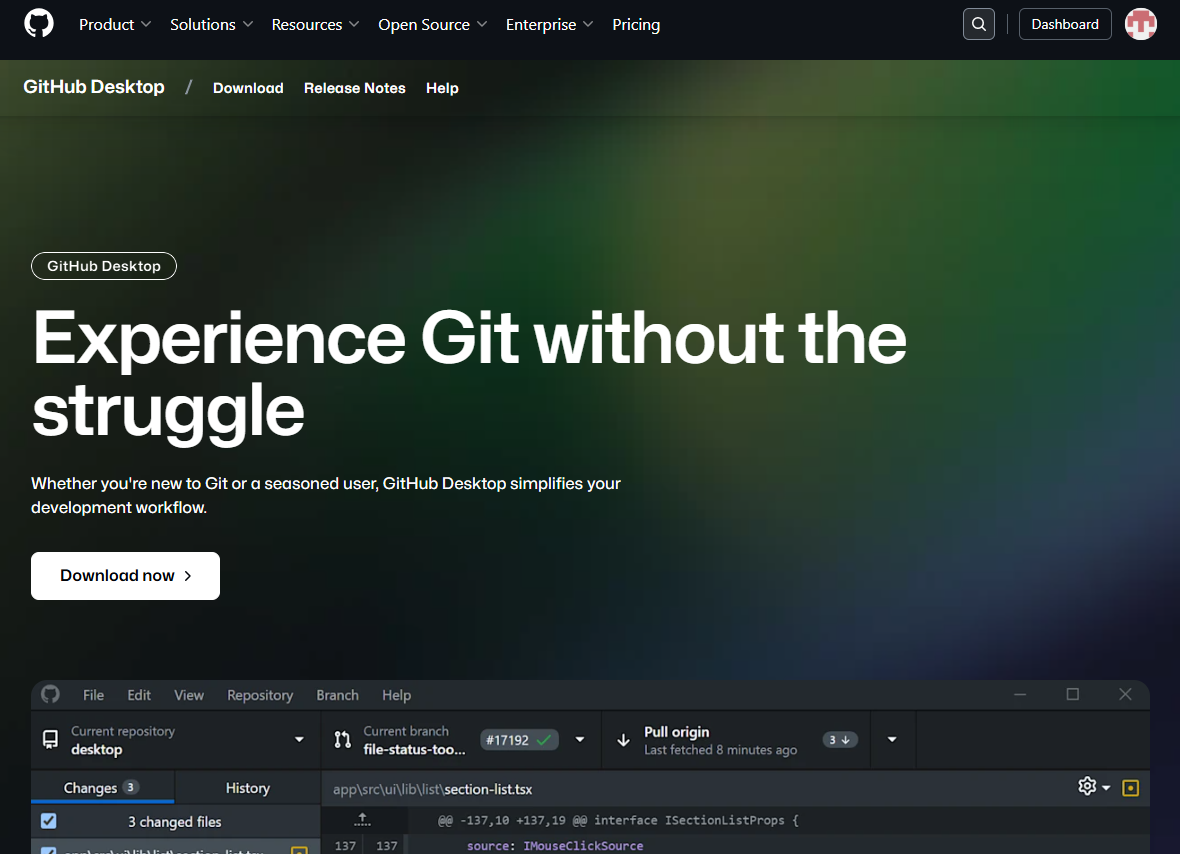The image size is (1180, 854).
Task: Expand the Current repository dropdown
Action: (x=298, y=739)
